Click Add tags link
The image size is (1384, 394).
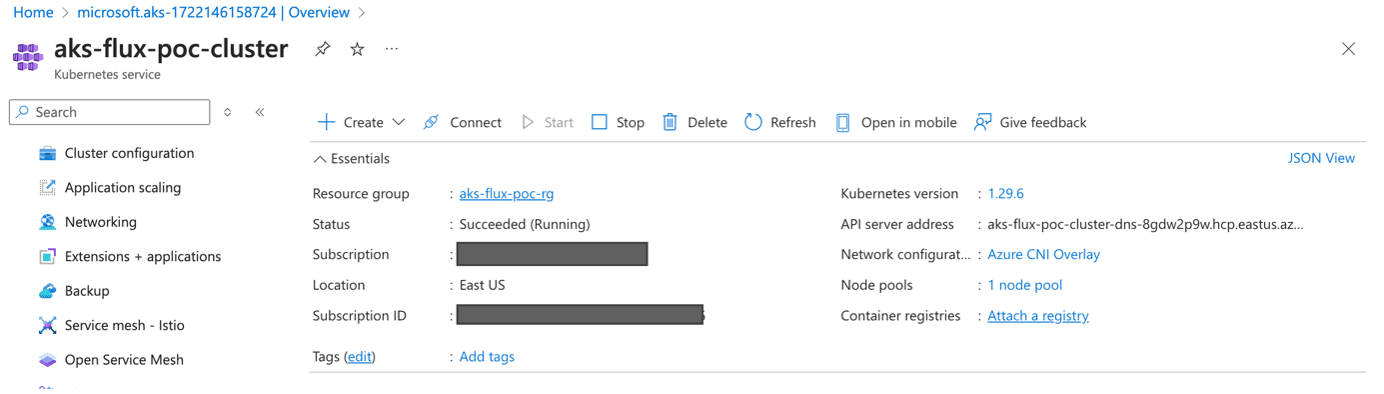(487, 357)
